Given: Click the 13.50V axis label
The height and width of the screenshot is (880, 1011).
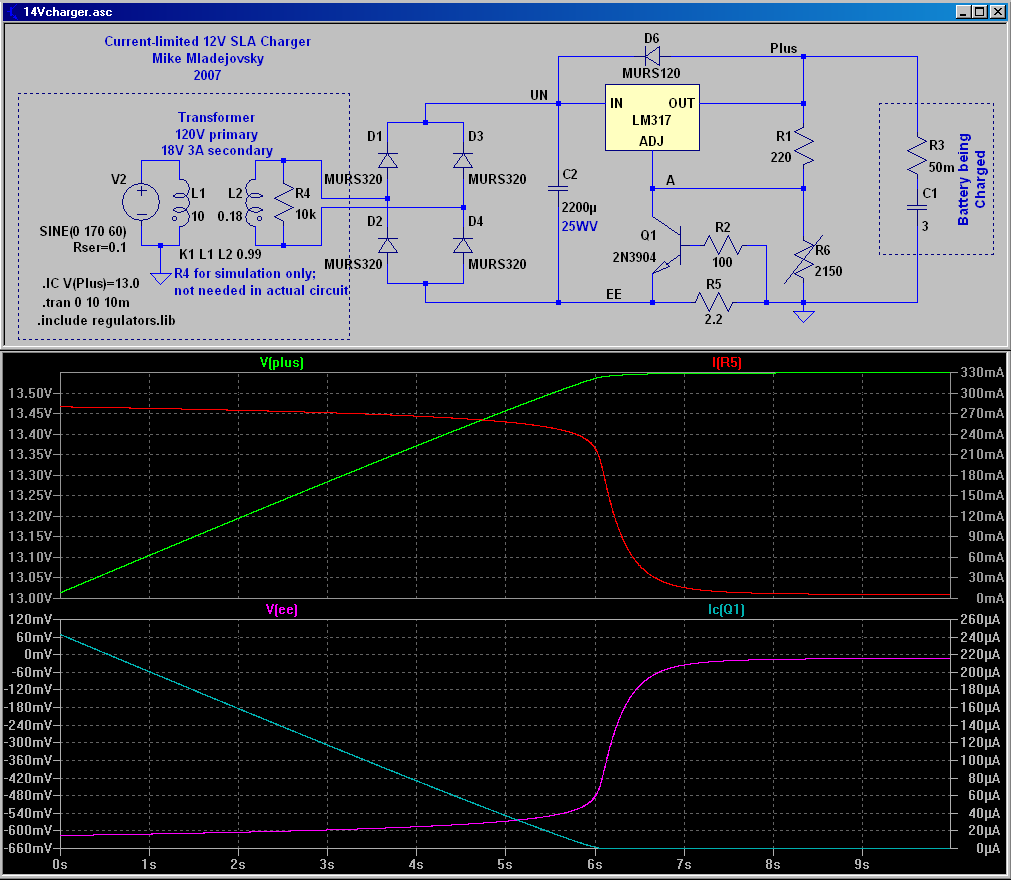Looking at the screenshot, I should (x=30, y=393).
